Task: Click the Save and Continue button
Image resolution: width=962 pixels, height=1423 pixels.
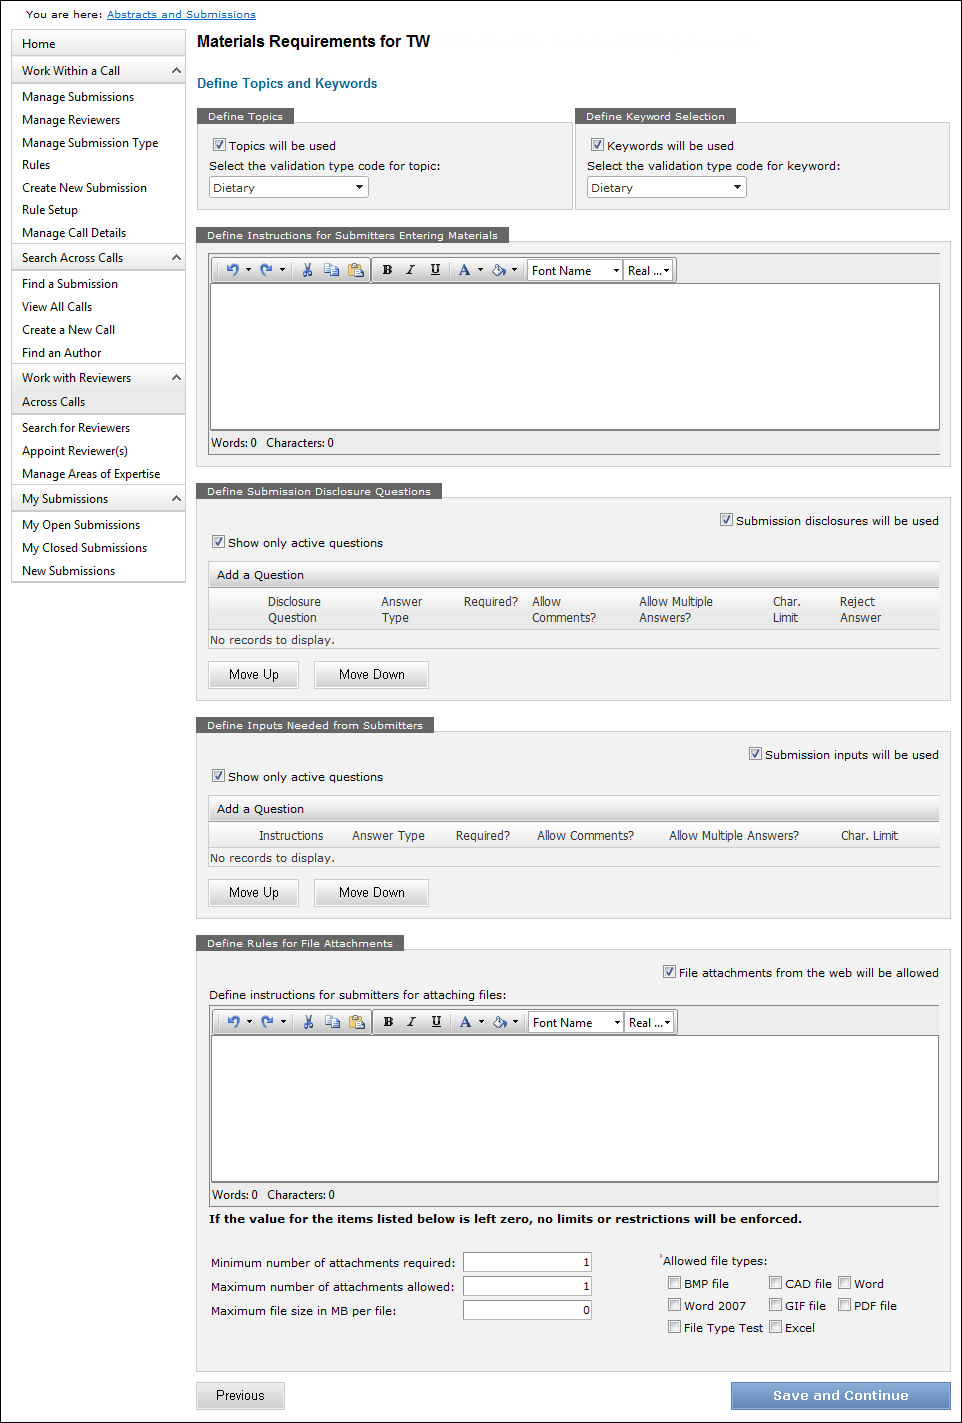Action: coord(840,1396)
